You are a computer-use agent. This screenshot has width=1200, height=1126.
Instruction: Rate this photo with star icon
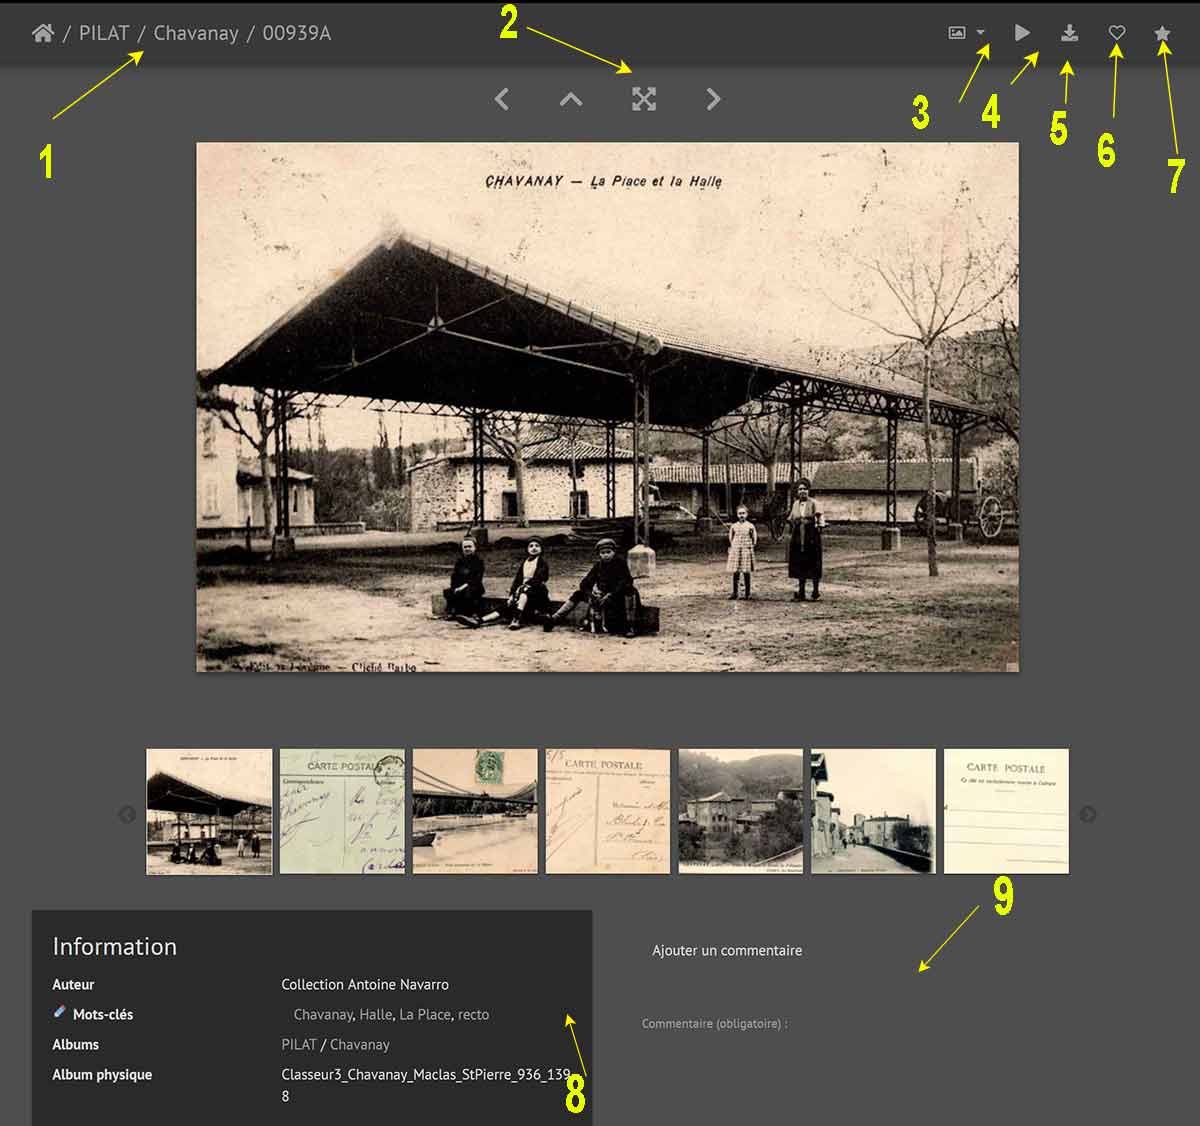coord(1162,33)
